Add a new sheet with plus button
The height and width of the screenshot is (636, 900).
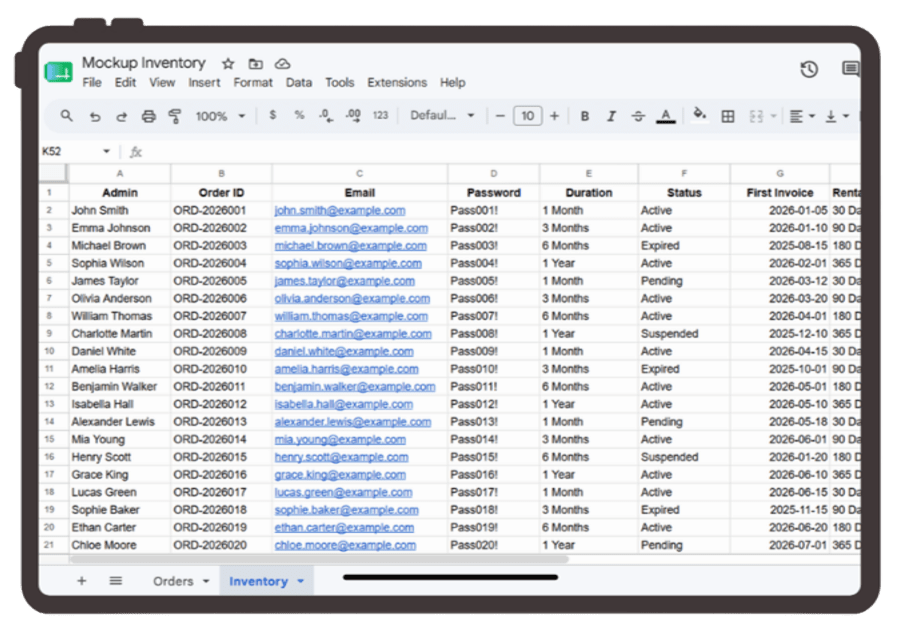[82, 581]
